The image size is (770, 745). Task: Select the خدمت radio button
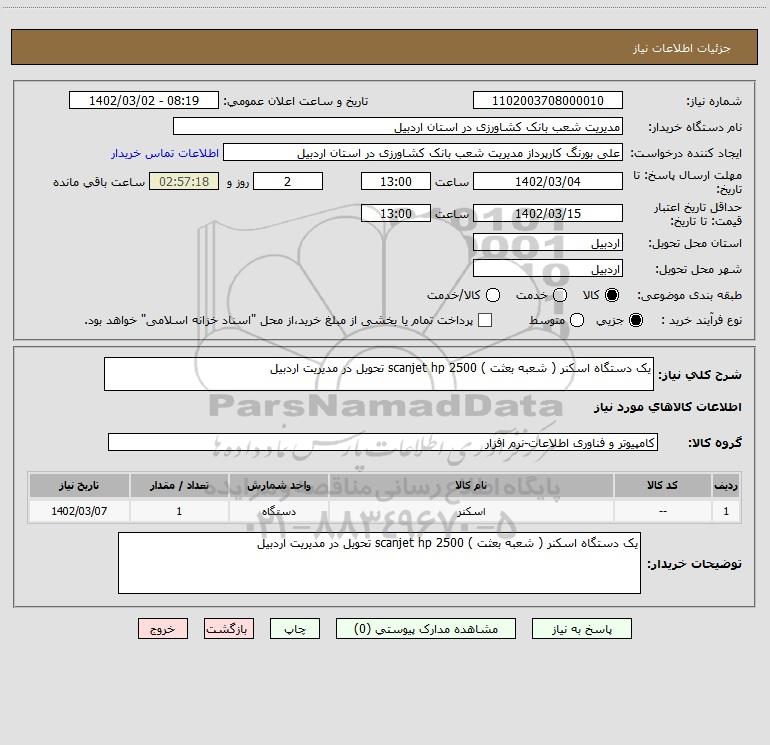coord(560,295)
